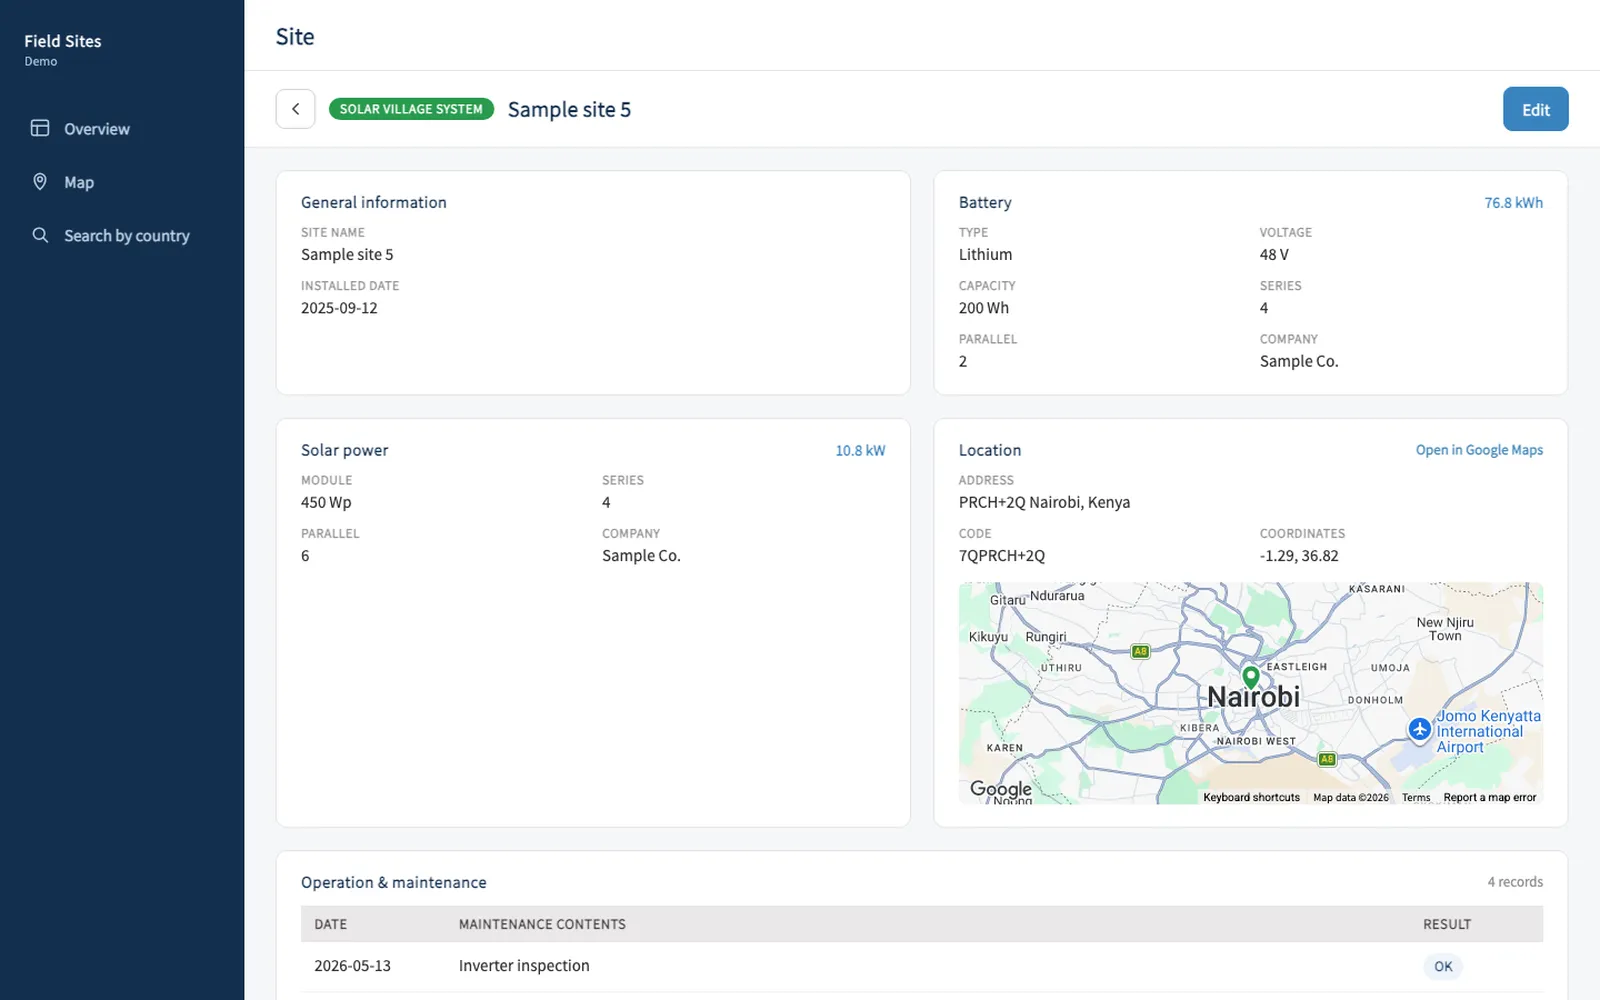Click the MAINTENANCE CONTENTS column header
The height and width of the screenshot is (1000, 1600).
tap(542, 924)
